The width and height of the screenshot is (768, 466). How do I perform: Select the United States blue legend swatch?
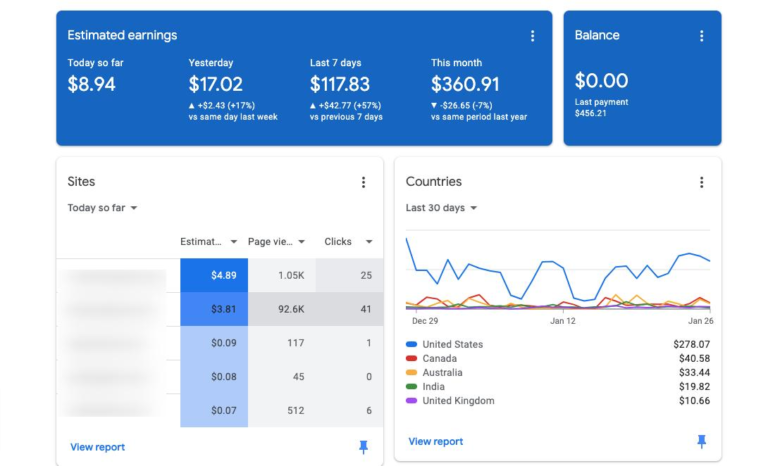411,344
